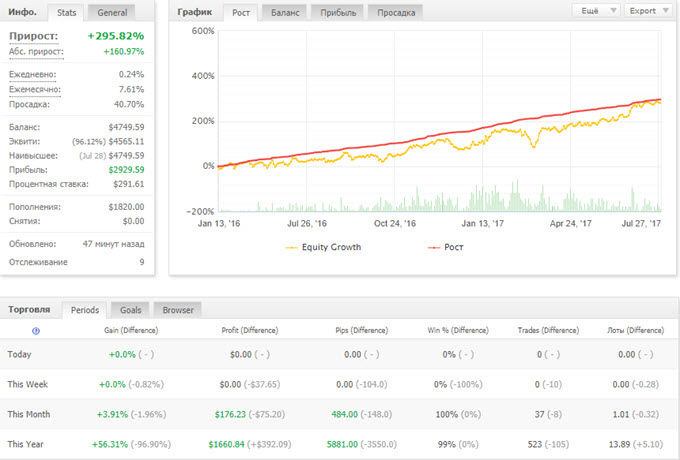Click the Просадка 40.70% value

(129, 104)
